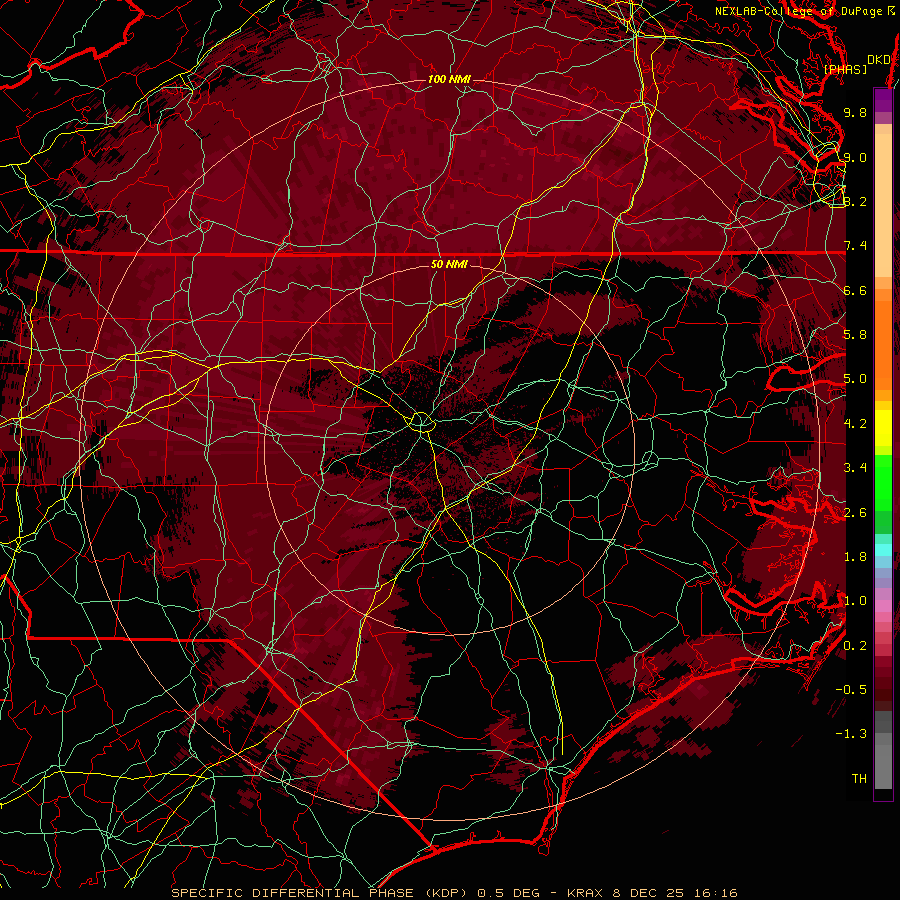Click the 2.6 color scale value
This screenshot has width=900, height=900.
tap(855, 513)
